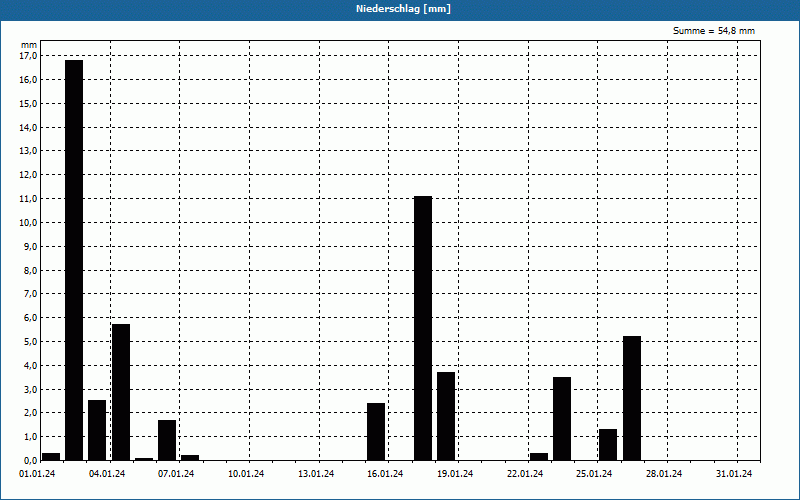
Task: Select the date label "16.01.24"
Action: pos(385,474)
